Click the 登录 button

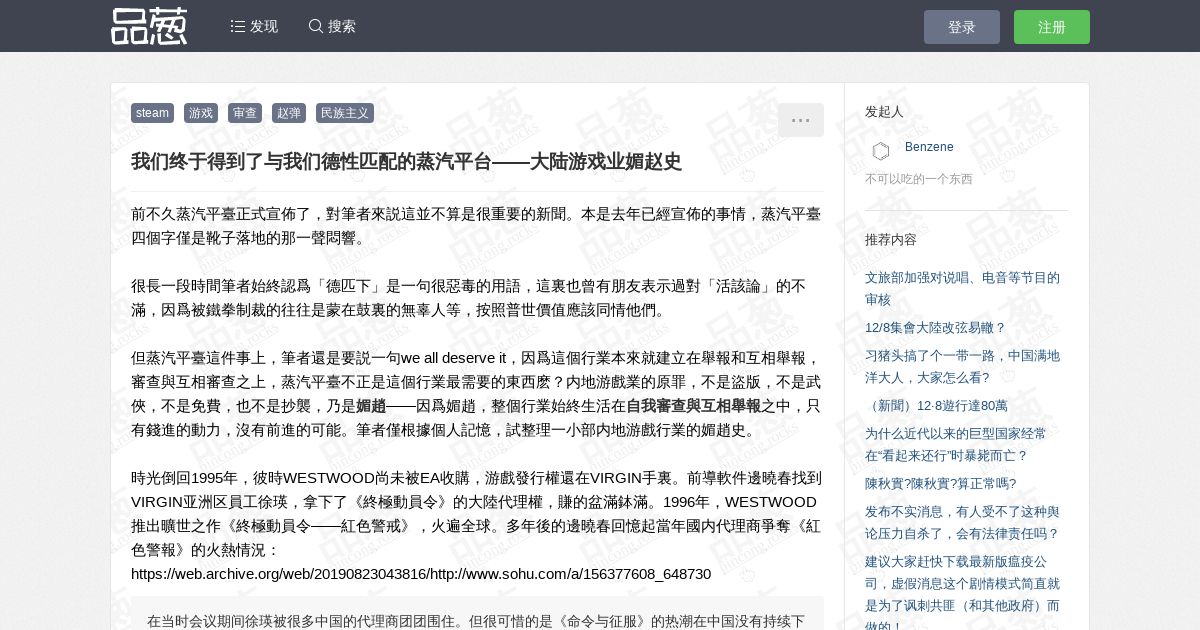[x=962, y=27]
